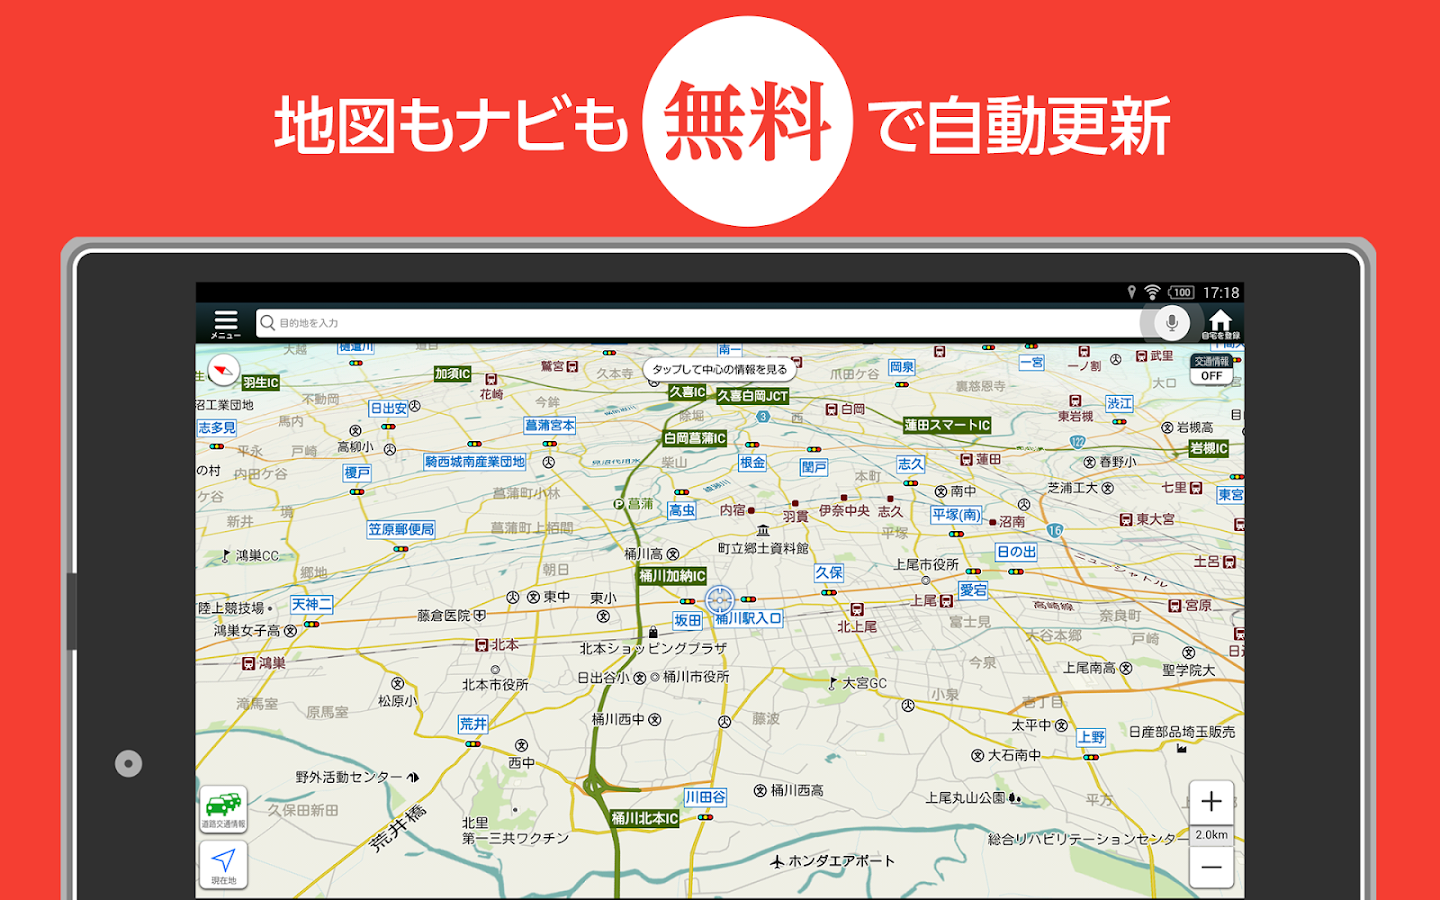Tap the 藤倉医院 clinic label

451,615
